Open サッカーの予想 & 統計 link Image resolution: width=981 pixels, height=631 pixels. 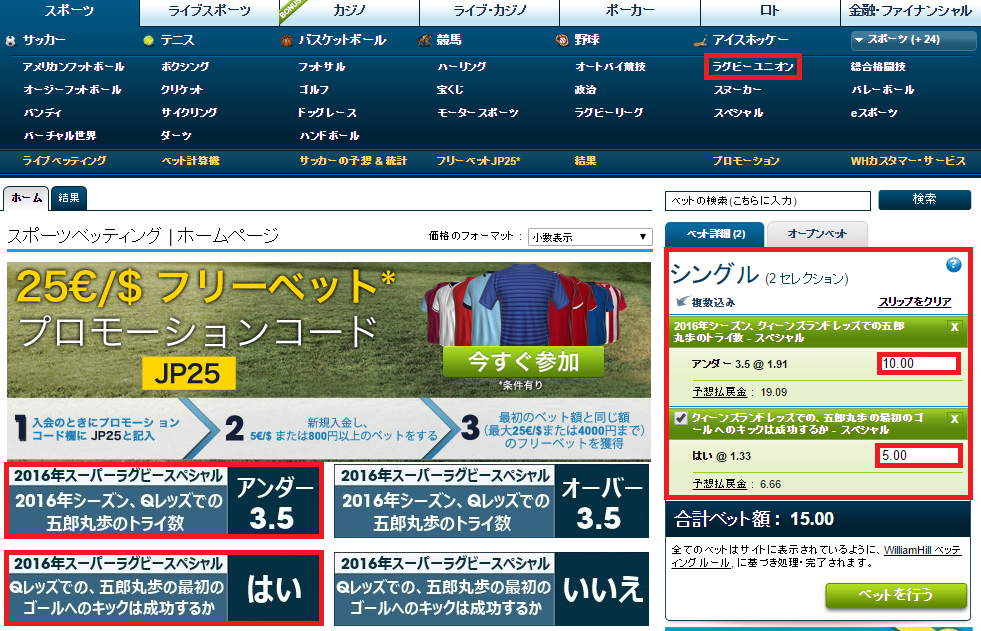353,161
